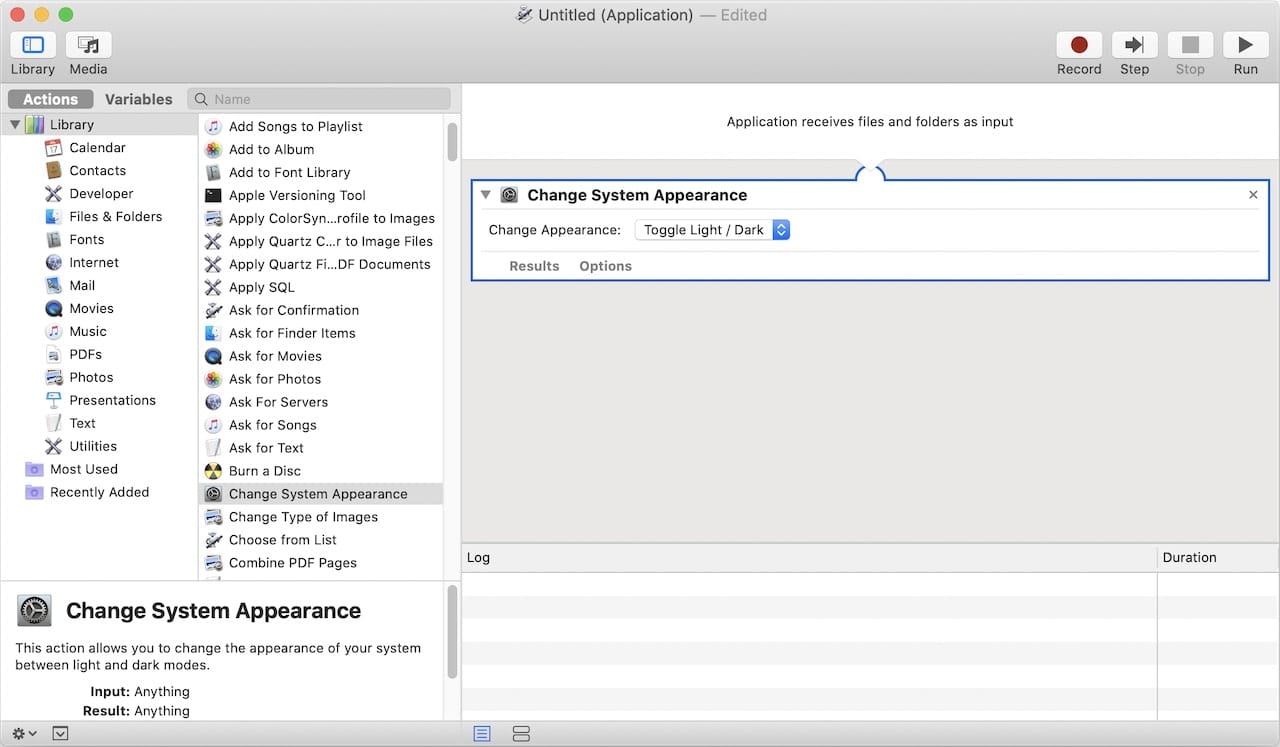Remove the Change System Appearance action

pyautogui.click(x=1253, y=195)
